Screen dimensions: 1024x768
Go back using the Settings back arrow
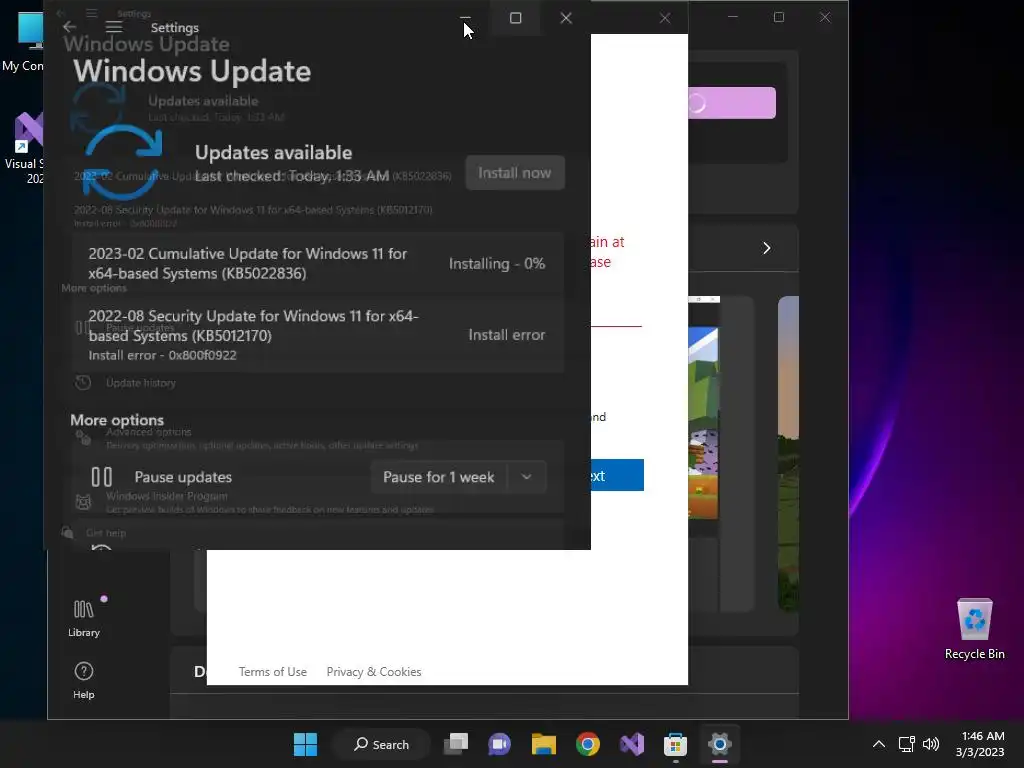point(69,27)
